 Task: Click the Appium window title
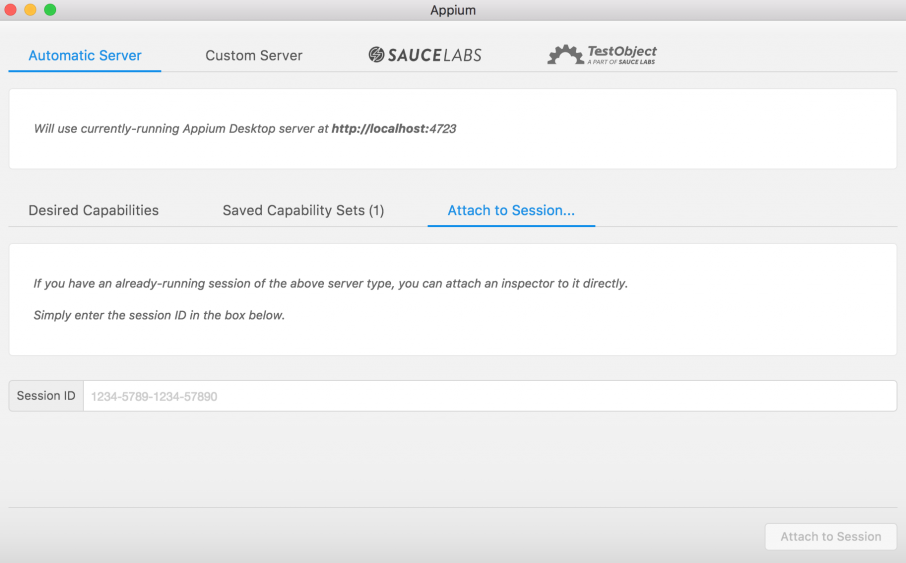(453, 10)
